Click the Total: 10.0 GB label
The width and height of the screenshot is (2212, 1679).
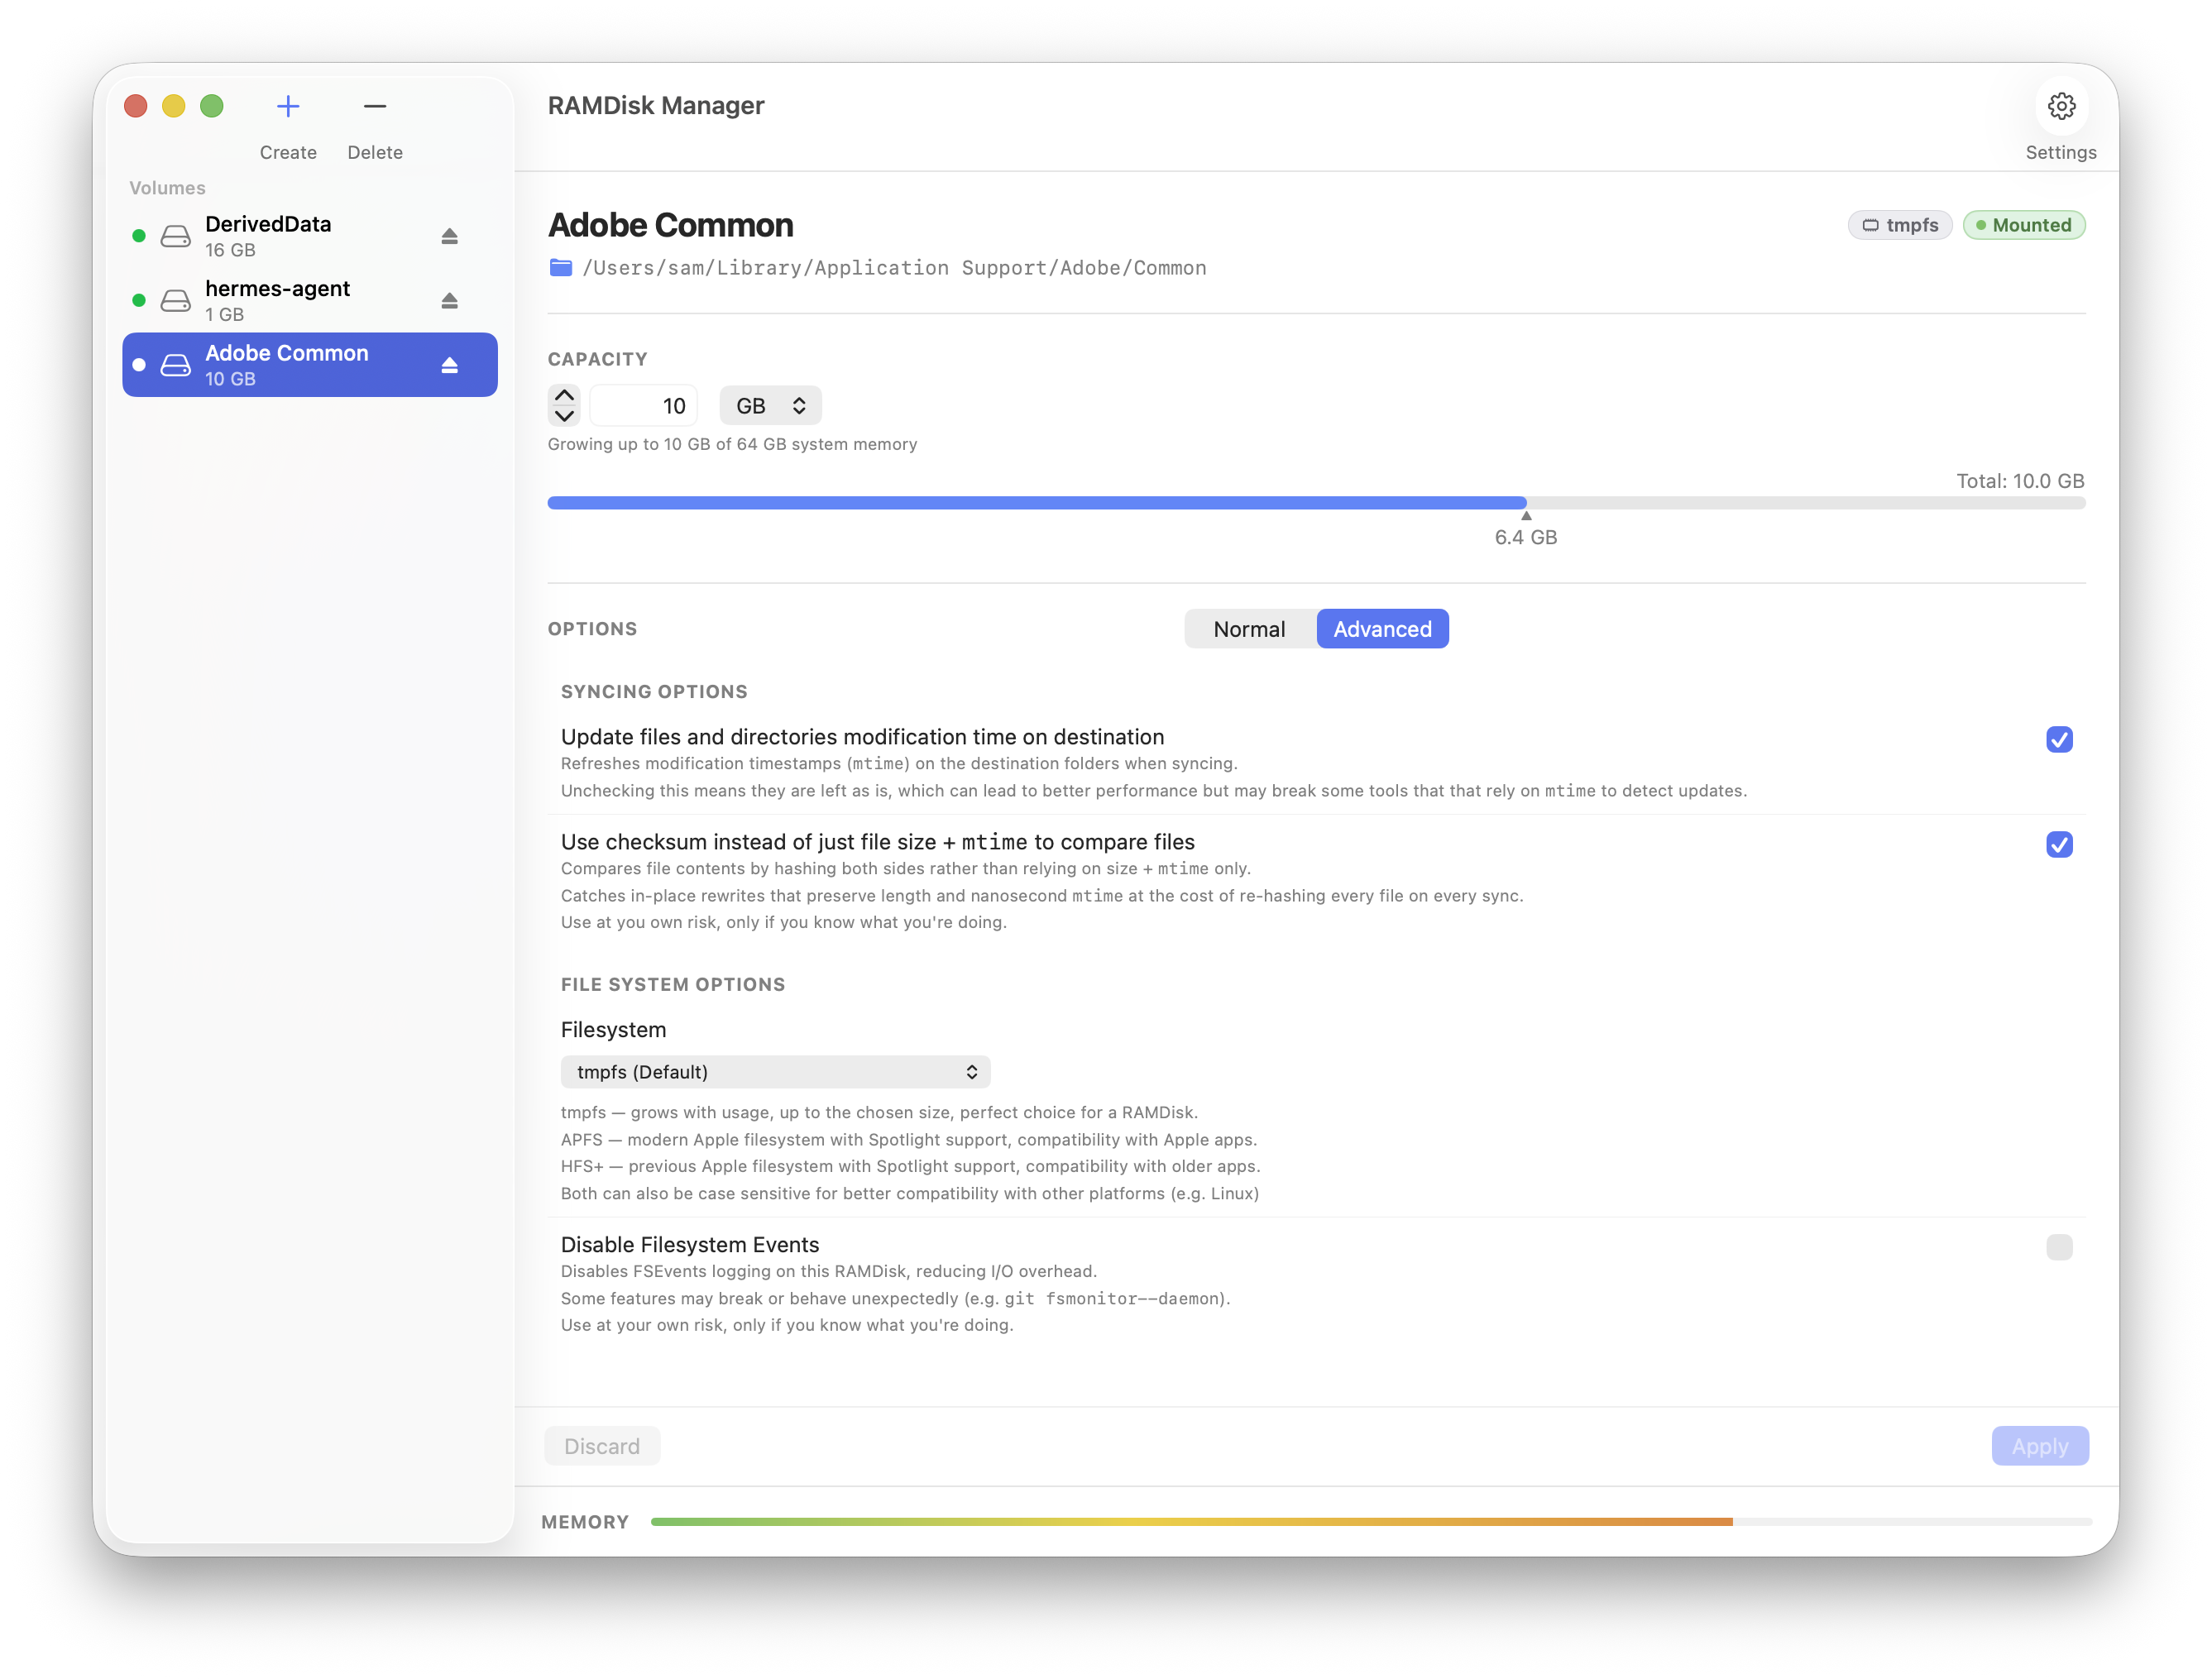(2020, 481)
